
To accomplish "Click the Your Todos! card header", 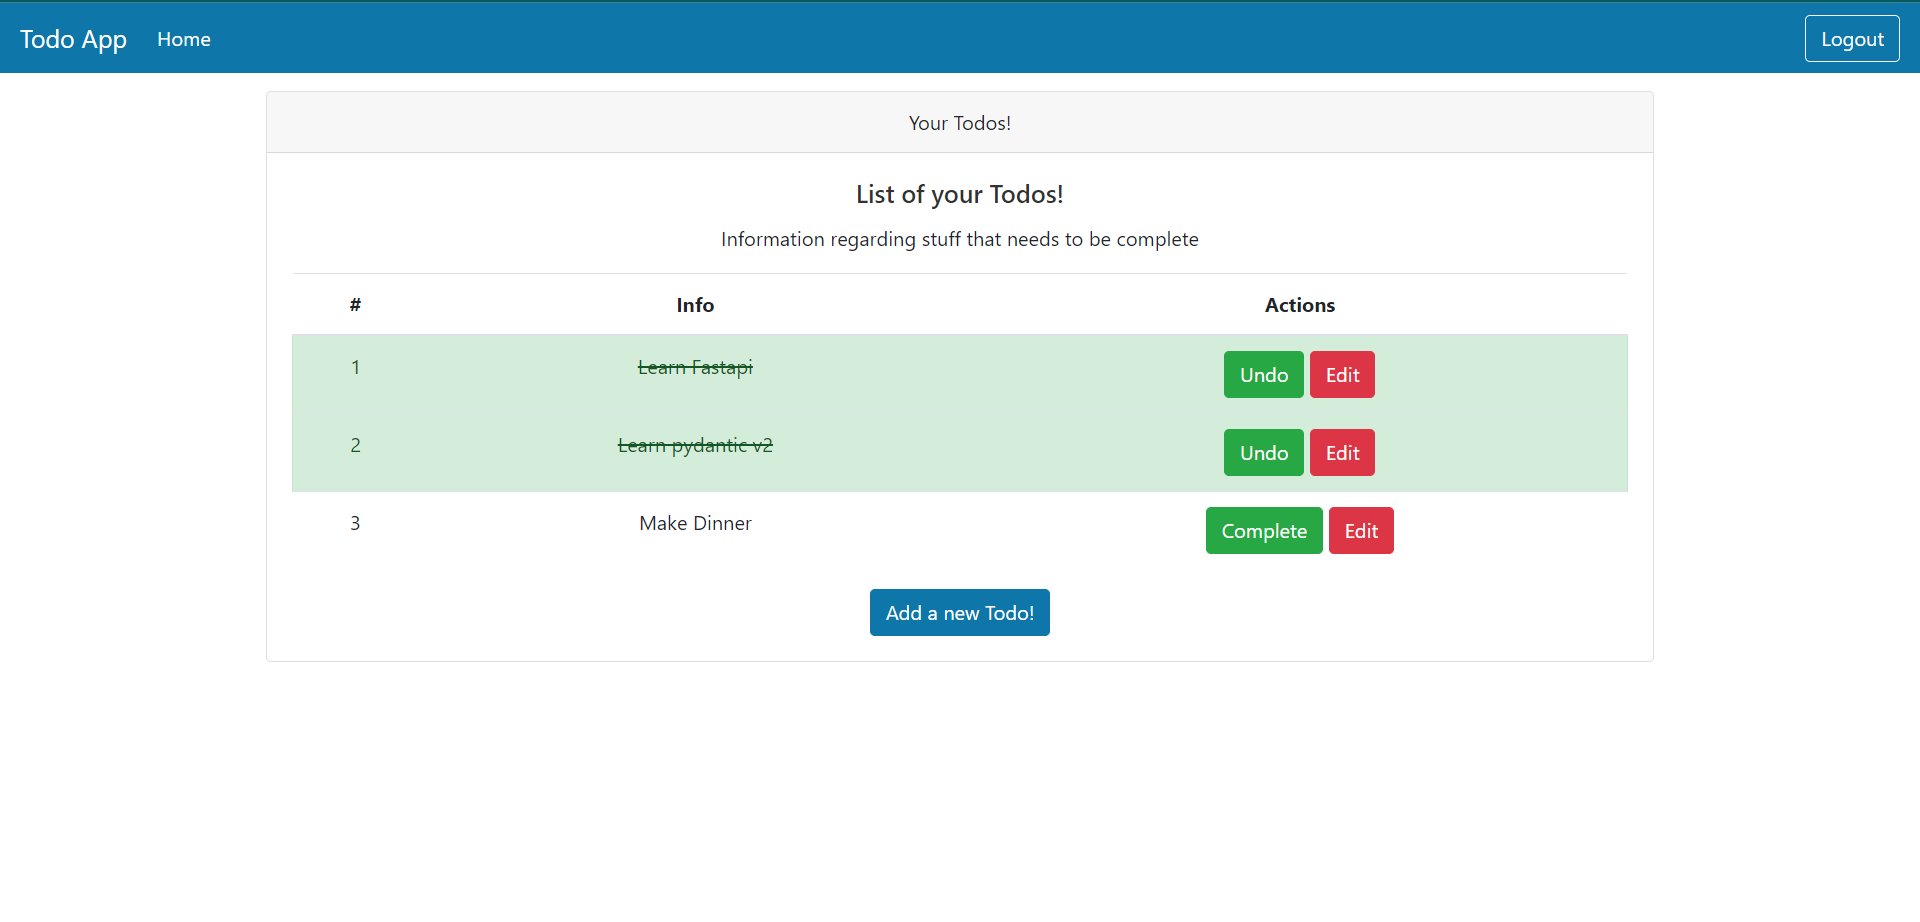I will coord(959,123).
